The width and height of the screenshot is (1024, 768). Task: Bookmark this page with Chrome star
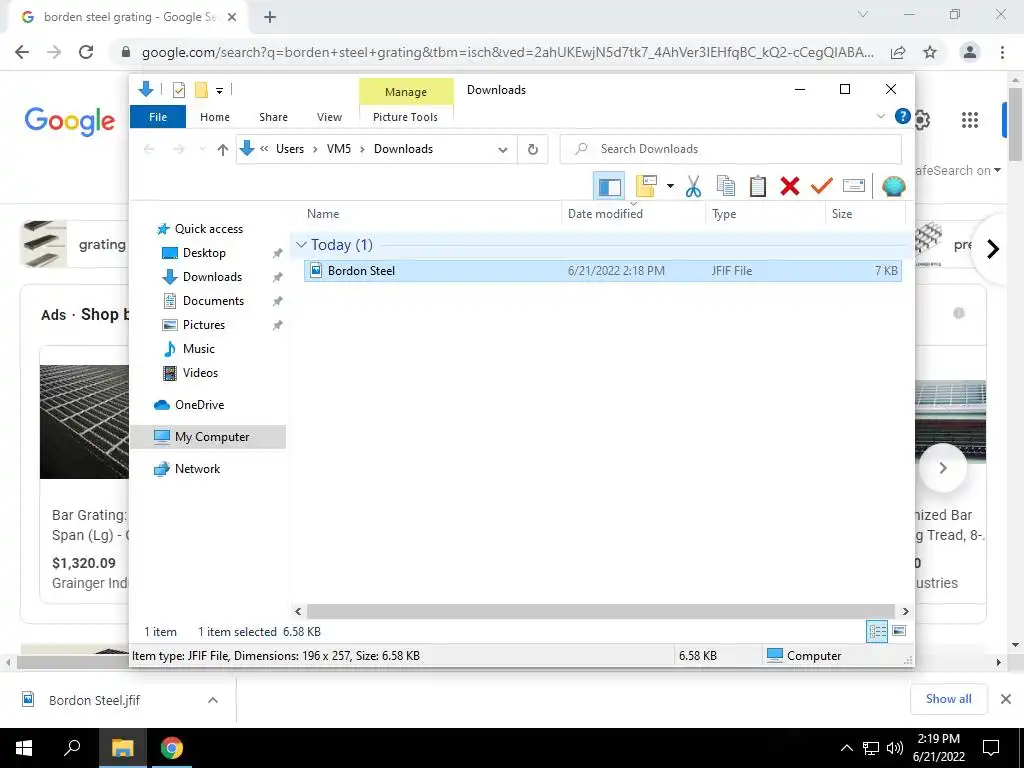[x=930, y=52]
